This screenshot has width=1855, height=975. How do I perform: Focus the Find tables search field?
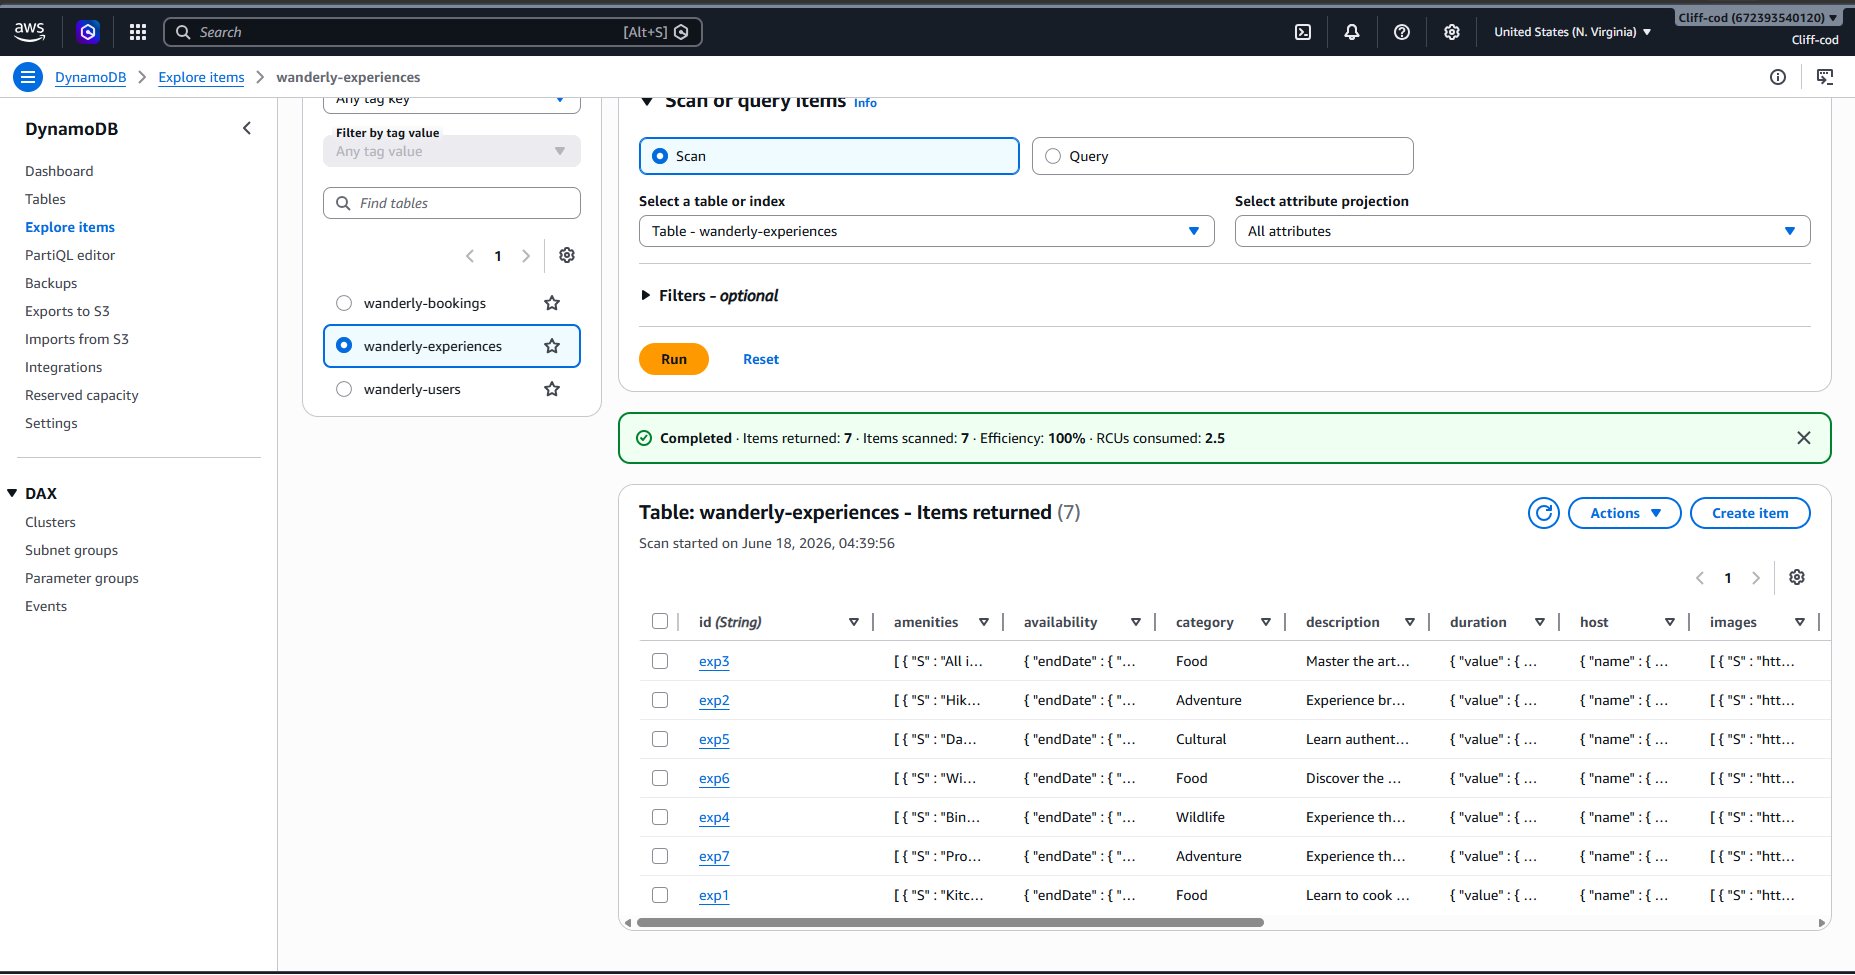pyautogui.click(x=452, y=203)
